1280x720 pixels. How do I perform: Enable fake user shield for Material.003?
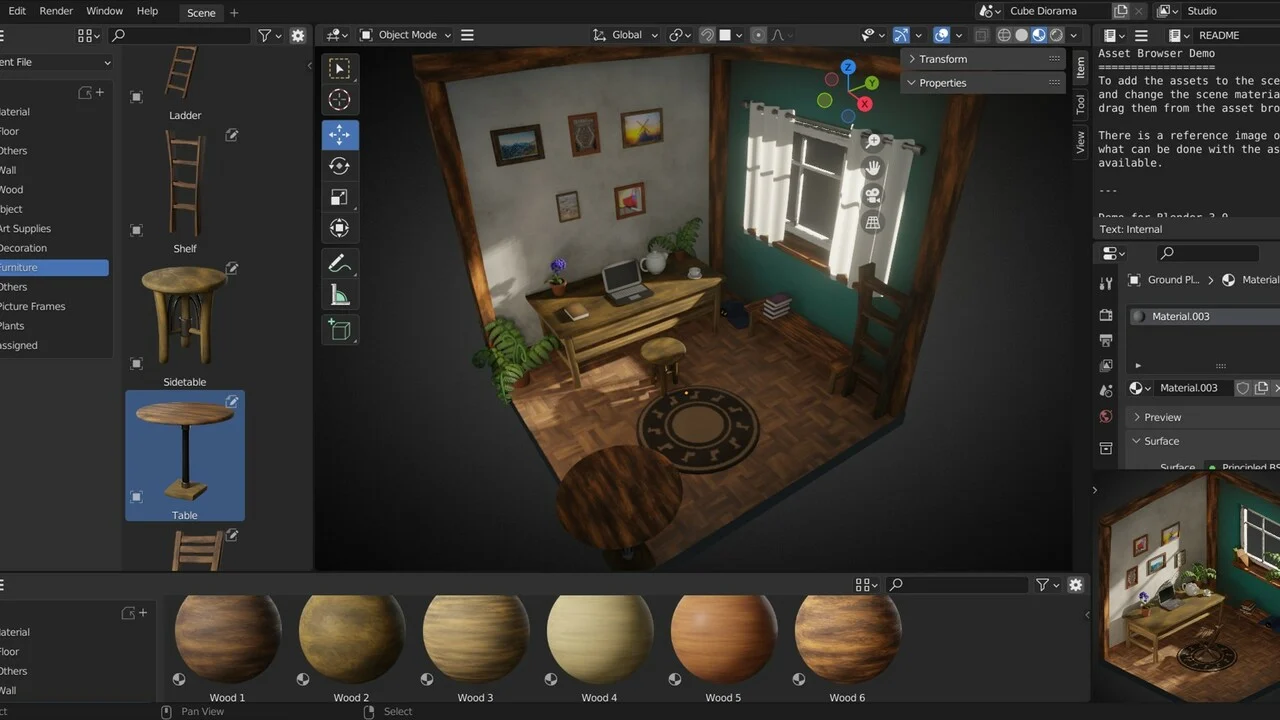click(1242, 388)
